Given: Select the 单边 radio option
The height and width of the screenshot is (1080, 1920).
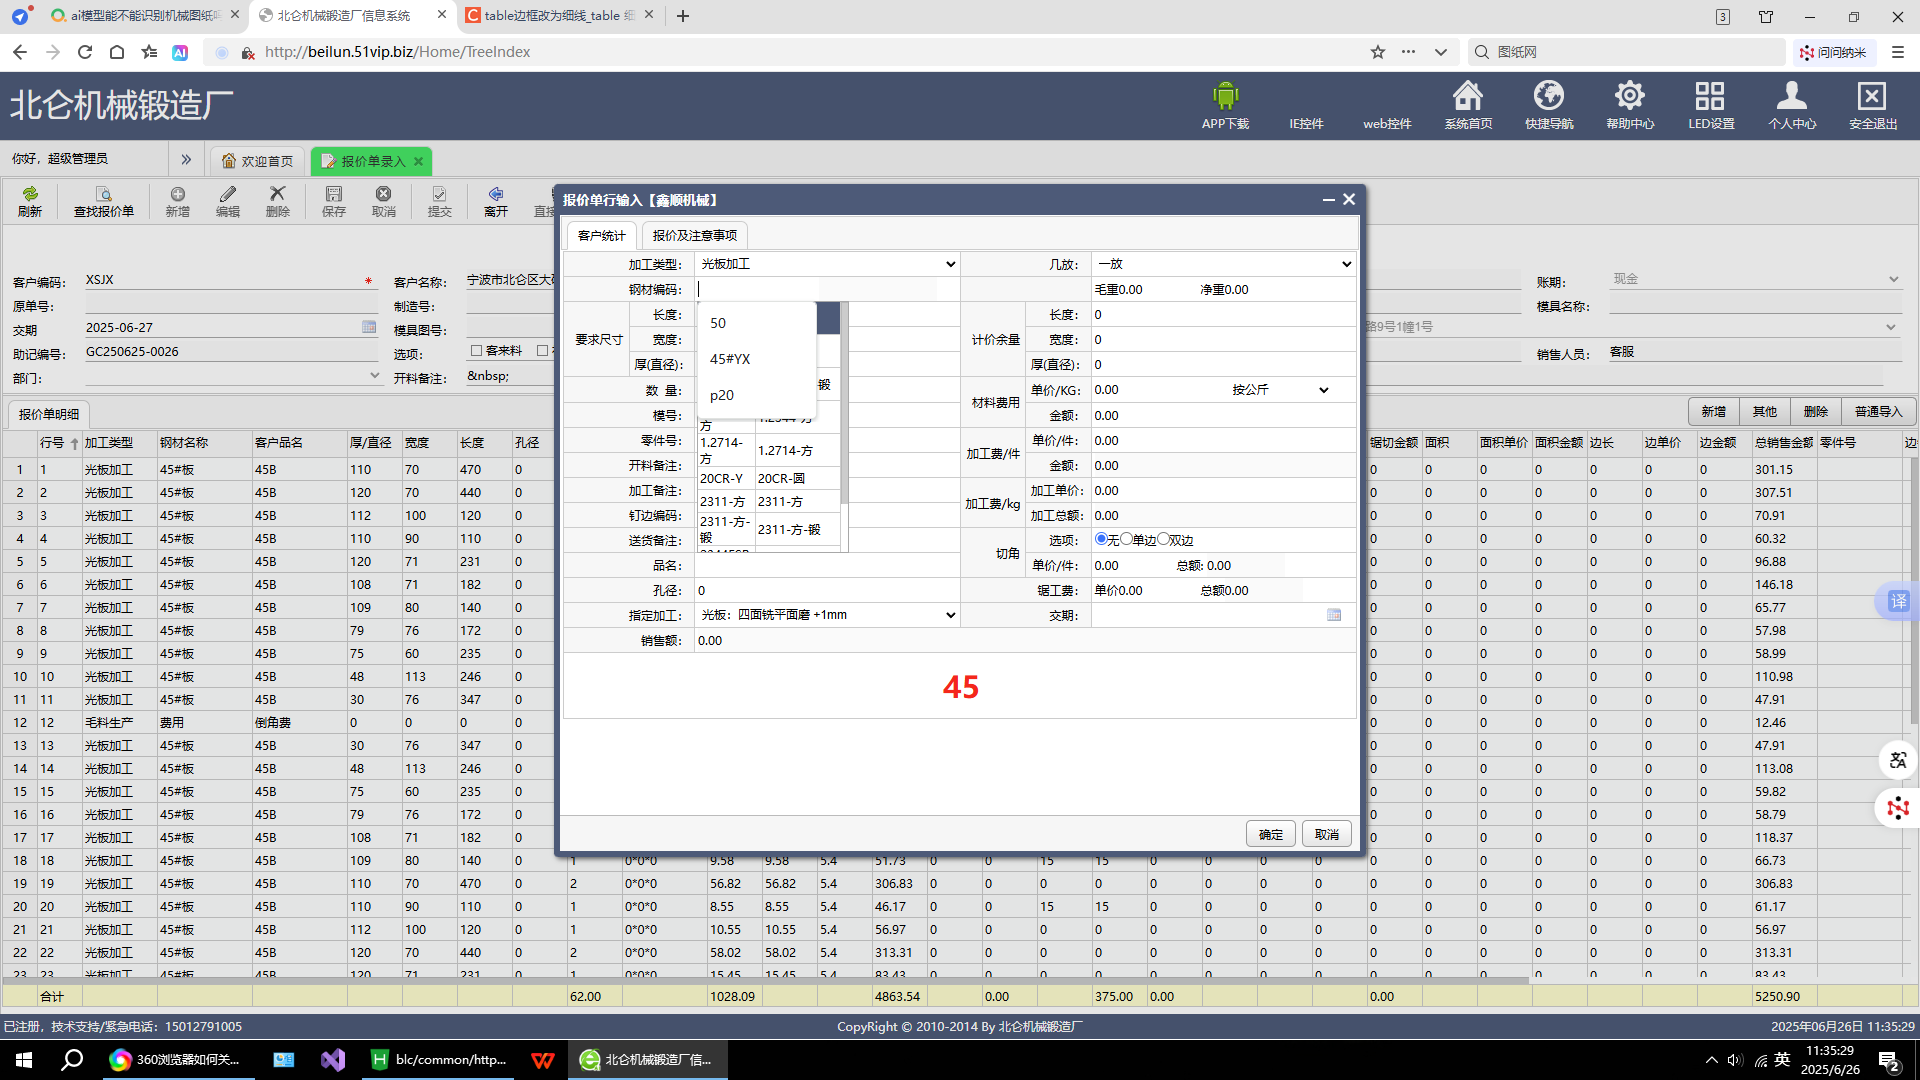Looking at the screenshot, I should pos(1127,539).
